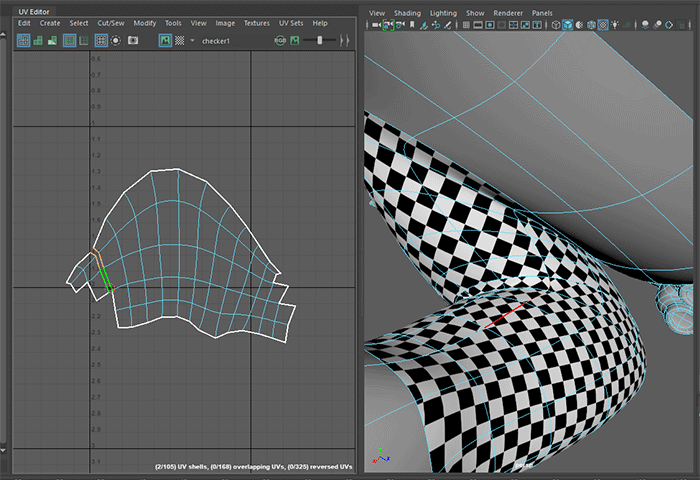This screenshot has width=700, height=480.
Task: Toggle smooth shade all cube in viewport
Action: 568,26
